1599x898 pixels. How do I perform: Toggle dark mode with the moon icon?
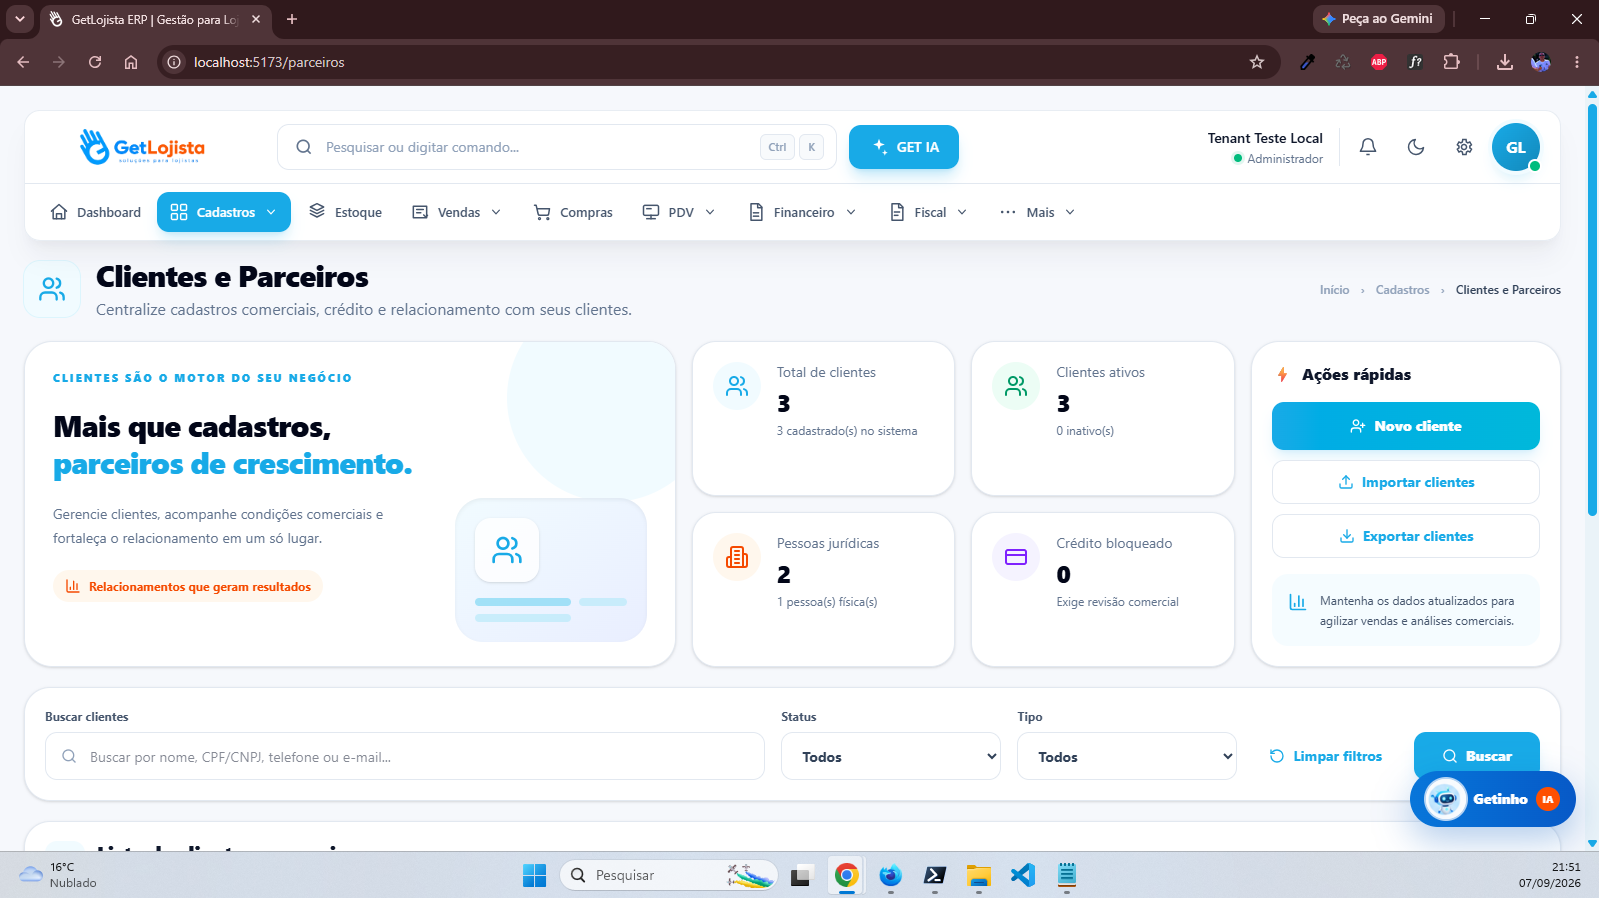tap(1416, 147)
